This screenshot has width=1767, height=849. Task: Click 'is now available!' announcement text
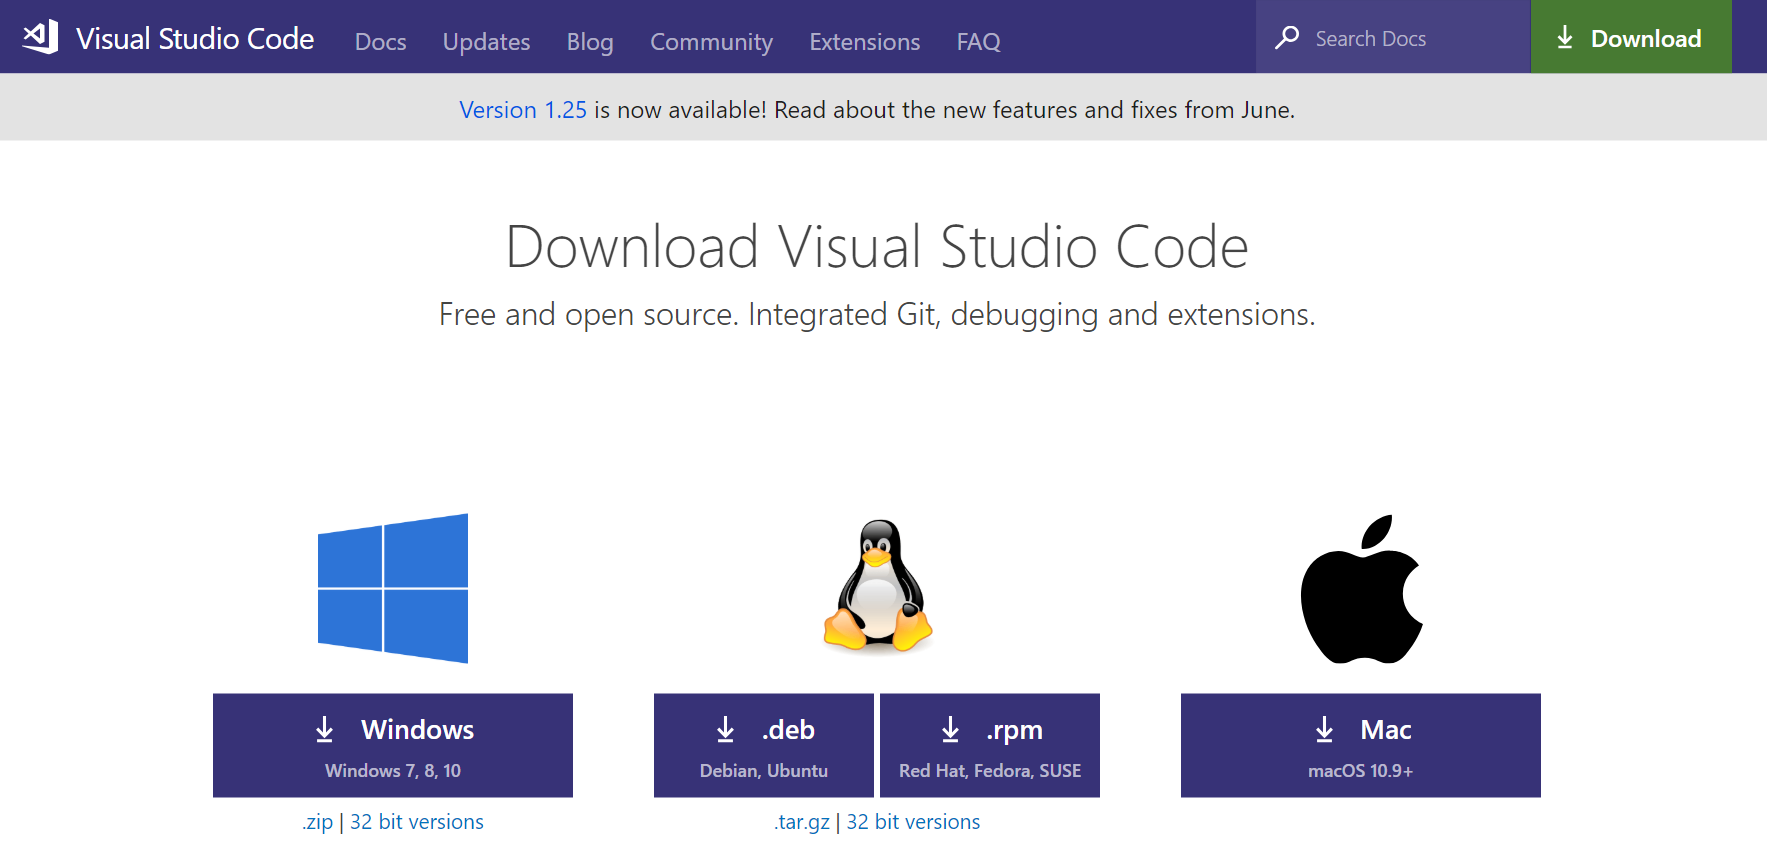(681, 110)
